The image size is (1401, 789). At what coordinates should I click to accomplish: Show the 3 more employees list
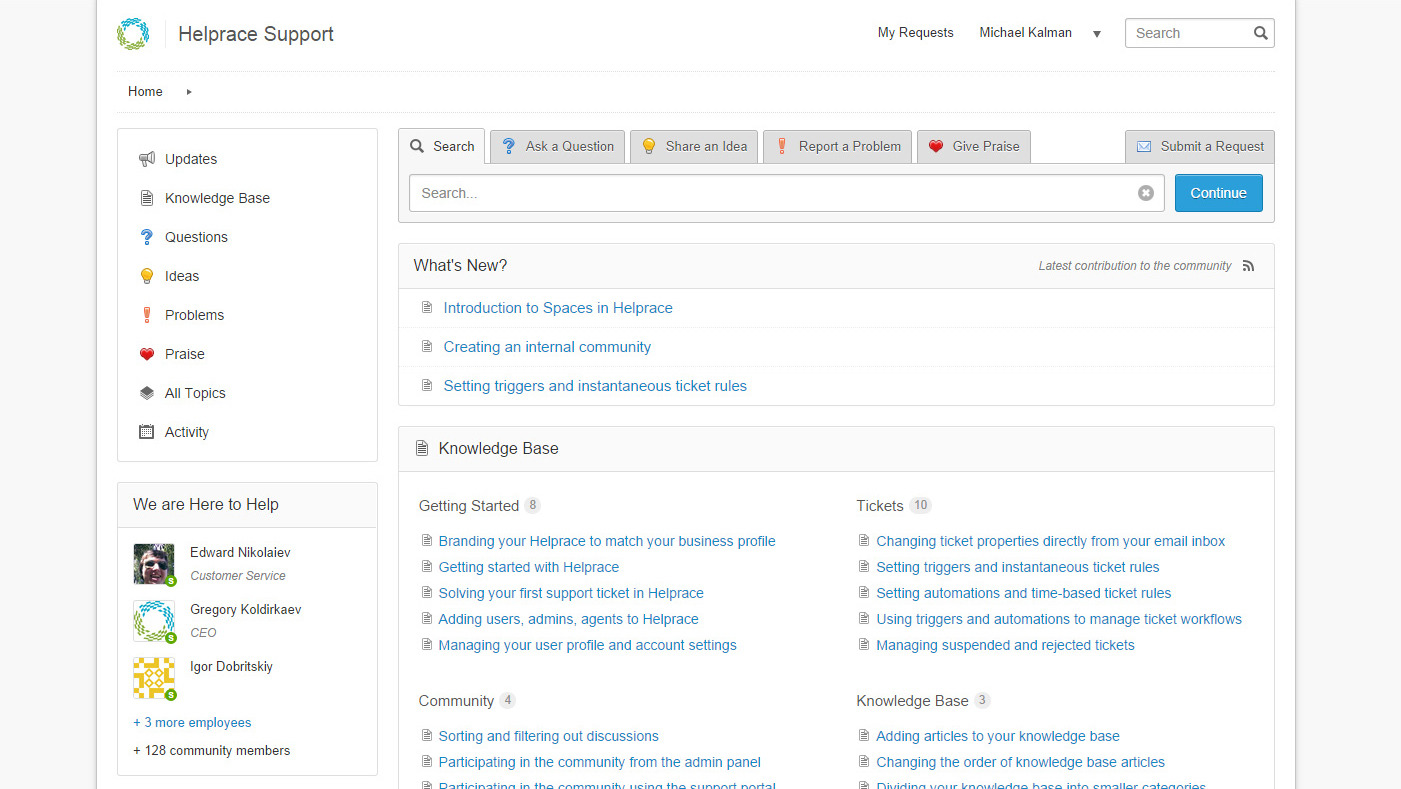192,722
